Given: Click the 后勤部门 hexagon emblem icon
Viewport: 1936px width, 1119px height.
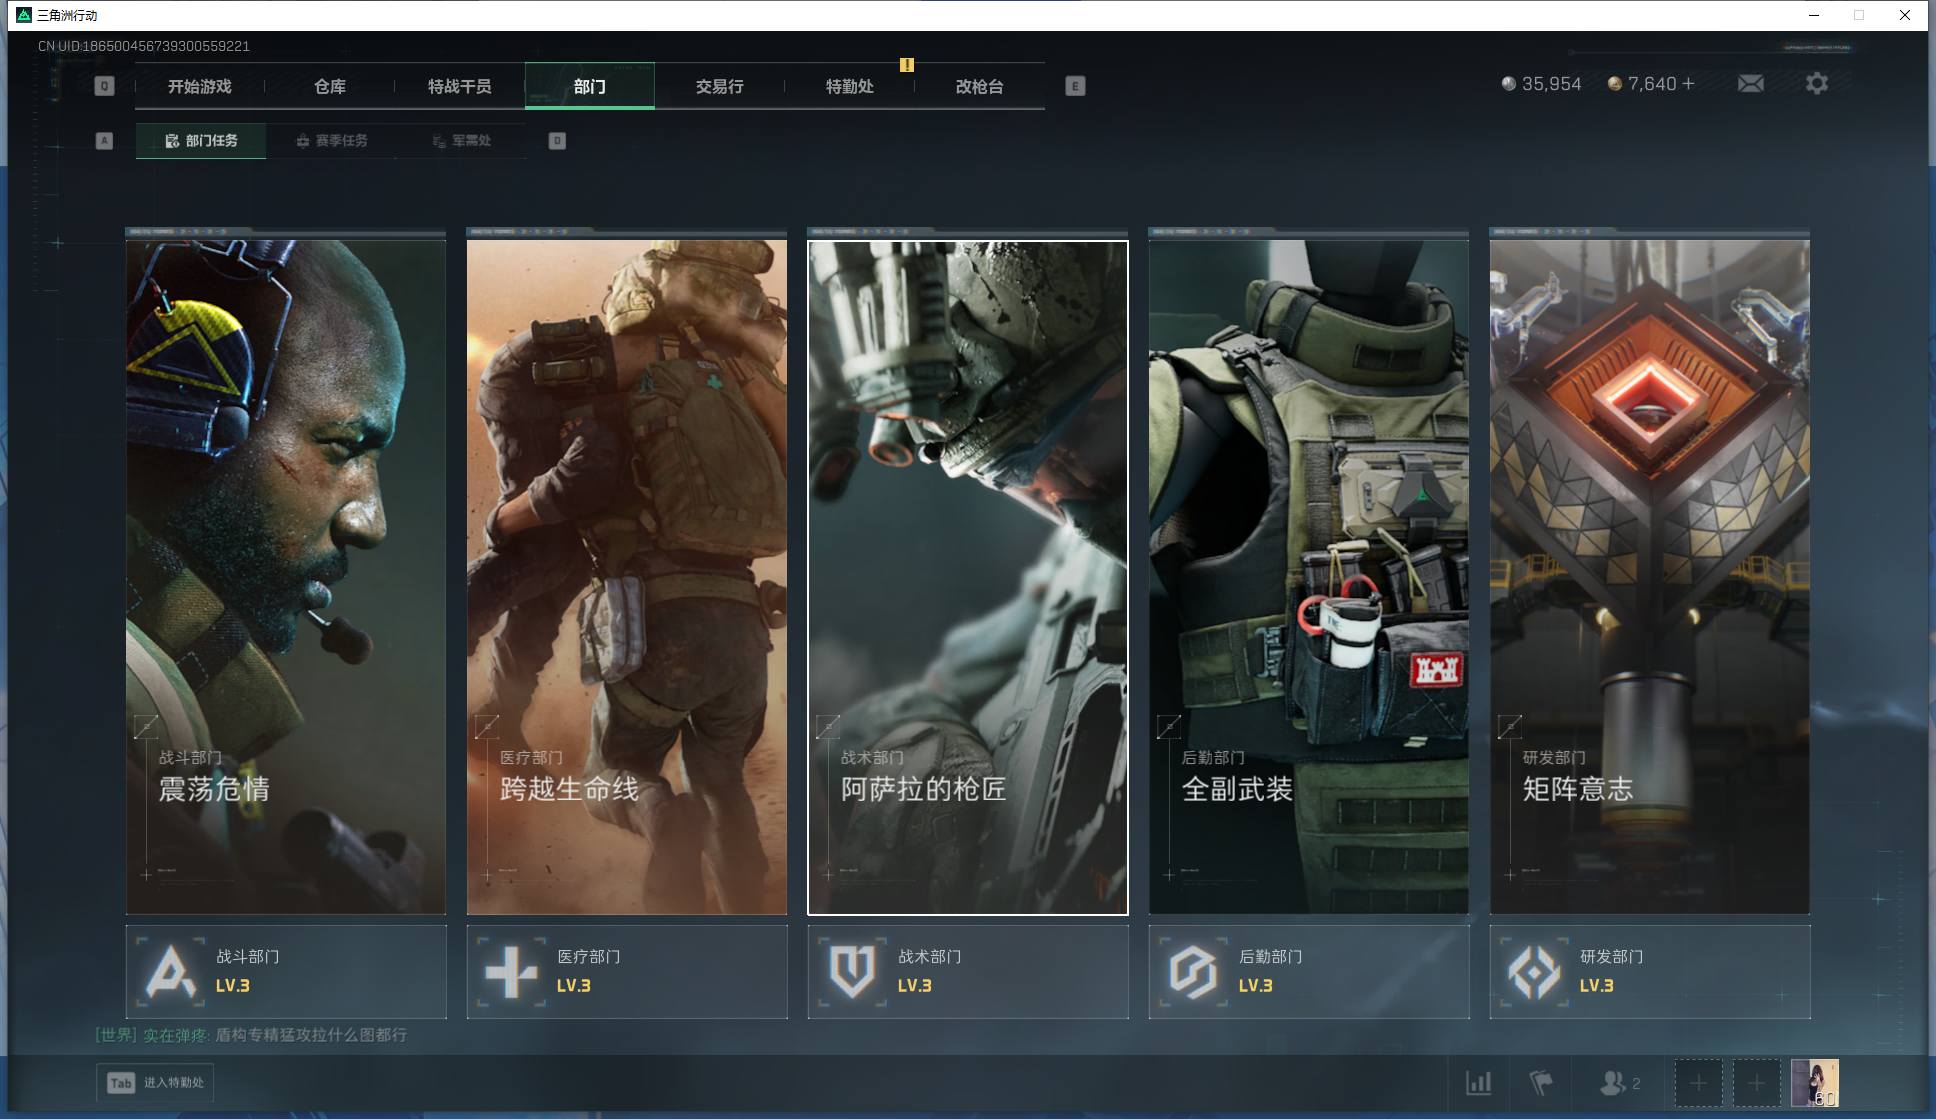Looking at the screenshot, I should click(1193, 971).
